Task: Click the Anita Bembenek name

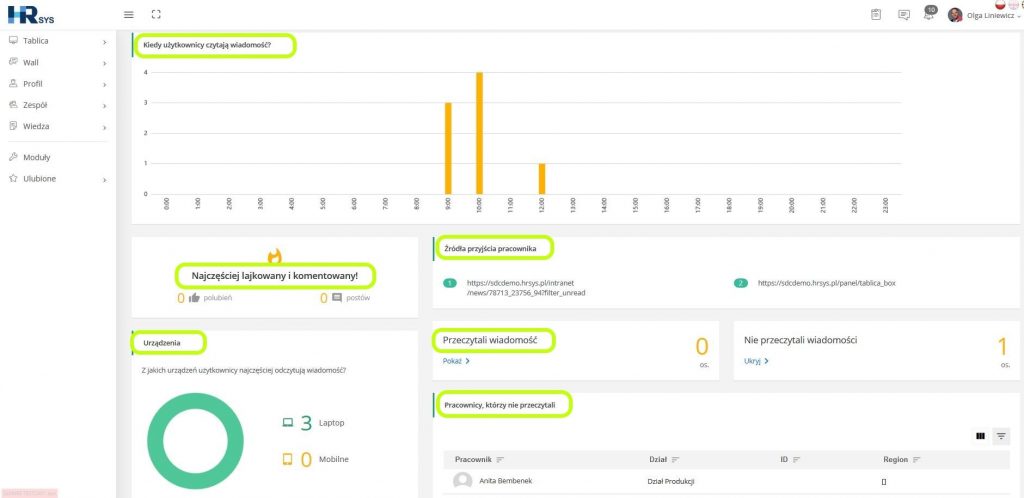Action: [x=505, y=481]
